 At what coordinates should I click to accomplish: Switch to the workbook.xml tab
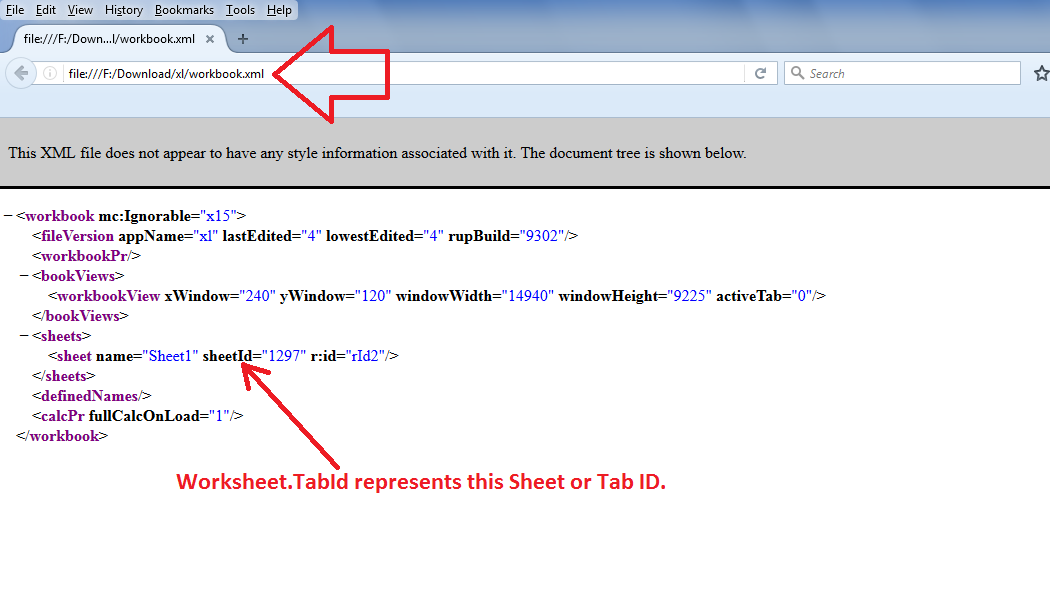pos(110,39)
